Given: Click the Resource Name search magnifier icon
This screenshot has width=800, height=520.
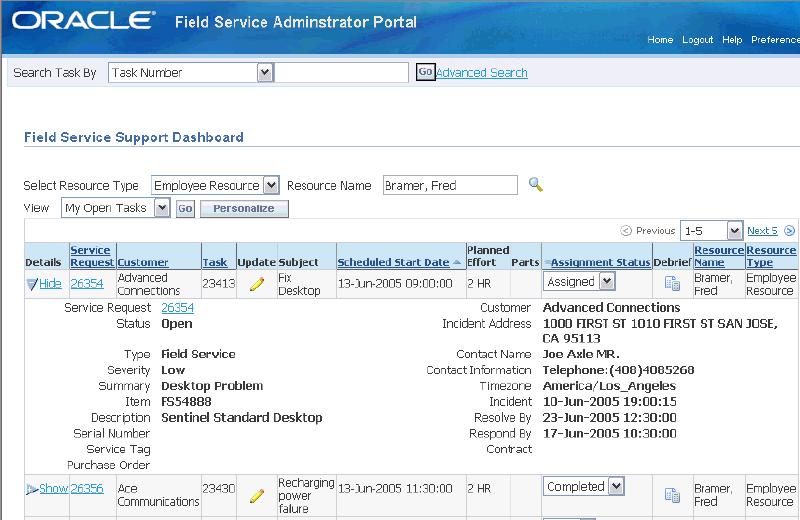Looking at the screenshot, I should [536, 185].
